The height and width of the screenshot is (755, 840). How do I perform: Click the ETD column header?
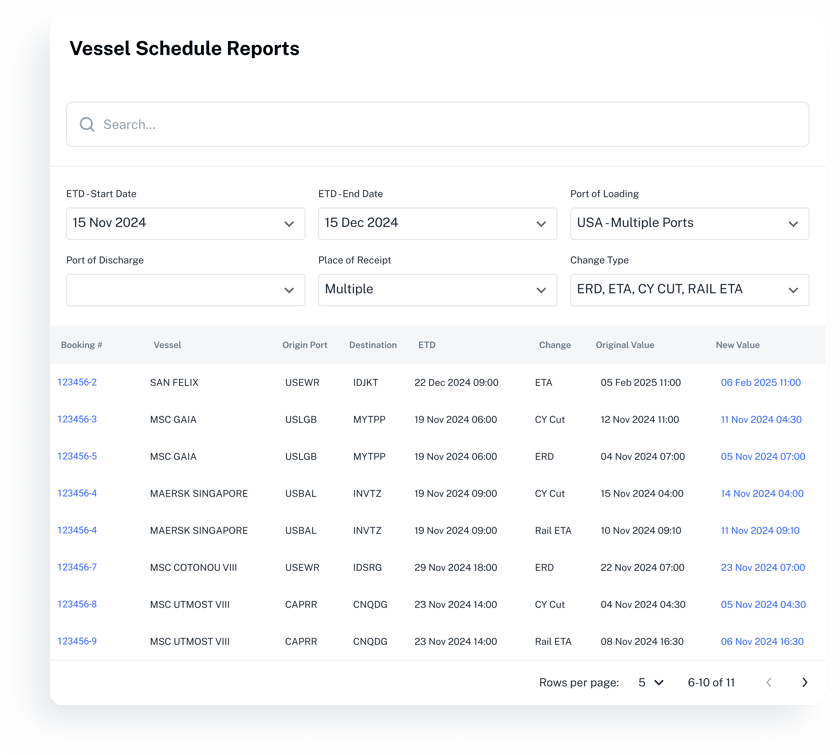click(x=427, y=345)
